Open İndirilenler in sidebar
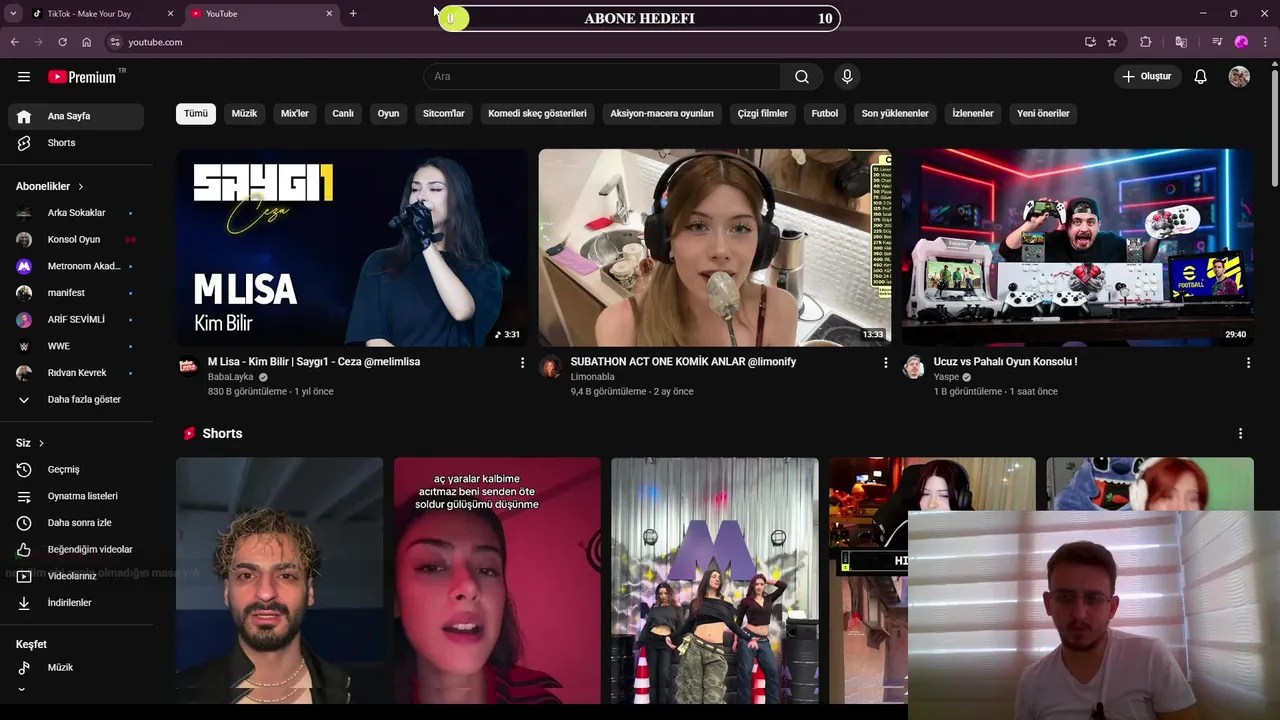This screenshot has width=1280, height=720. click(x=76, y=603)
